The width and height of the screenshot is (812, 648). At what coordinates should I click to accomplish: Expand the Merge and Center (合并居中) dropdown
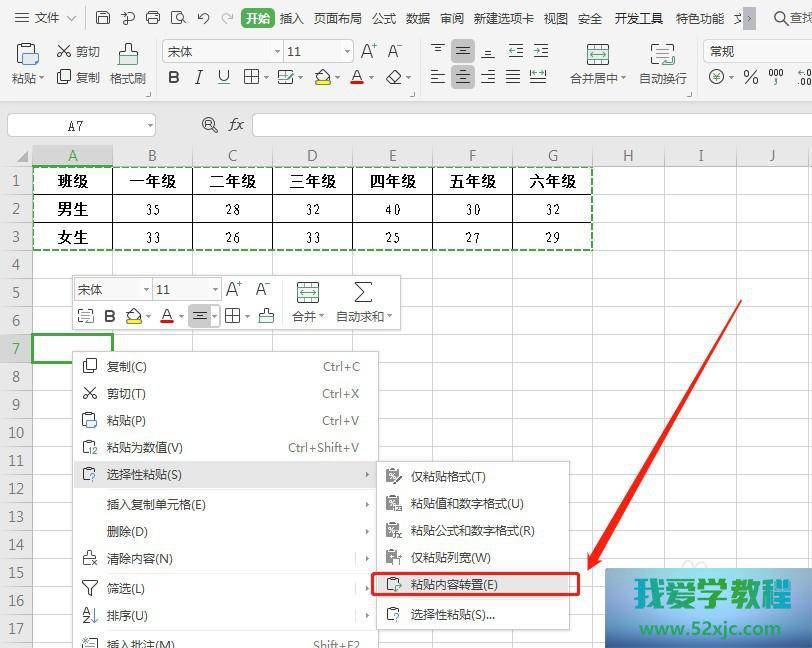click(623, 78)
